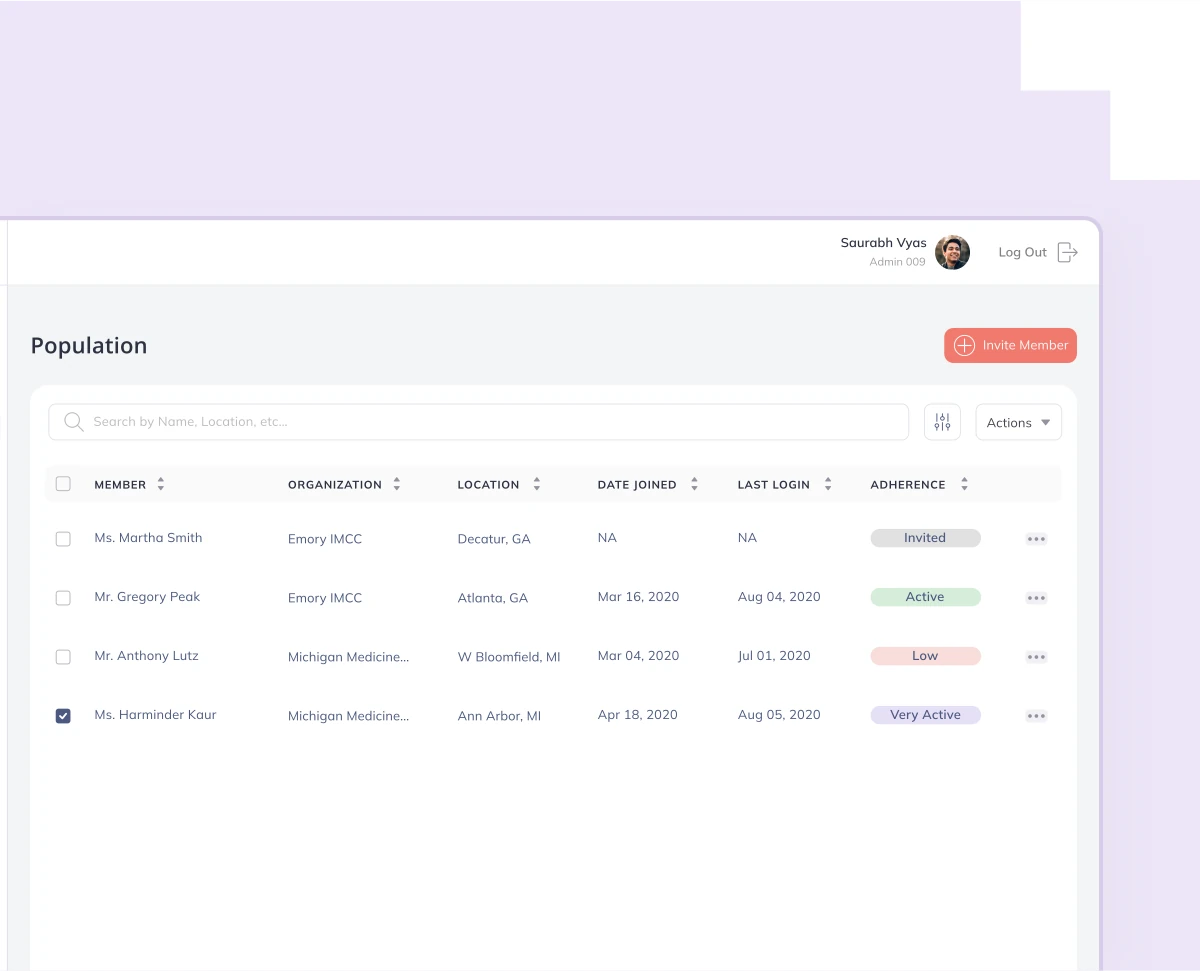Check the Ms. Martha Smith checkbox

coord(63,539)
